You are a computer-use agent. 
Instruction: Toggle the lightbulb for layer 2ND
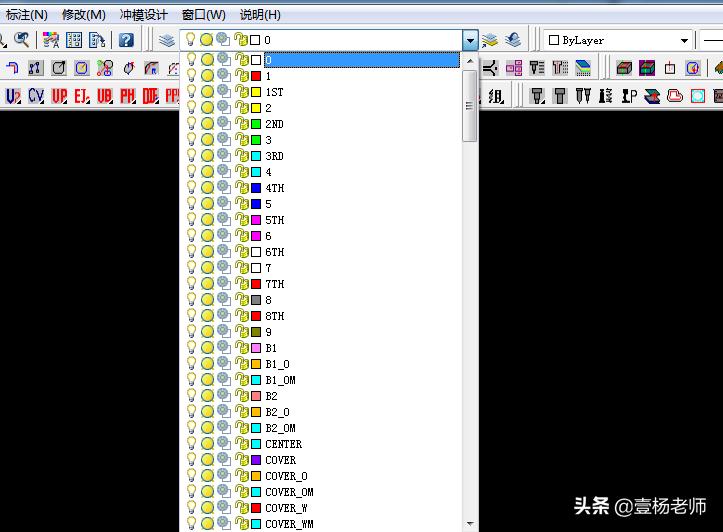coord(191,123)
